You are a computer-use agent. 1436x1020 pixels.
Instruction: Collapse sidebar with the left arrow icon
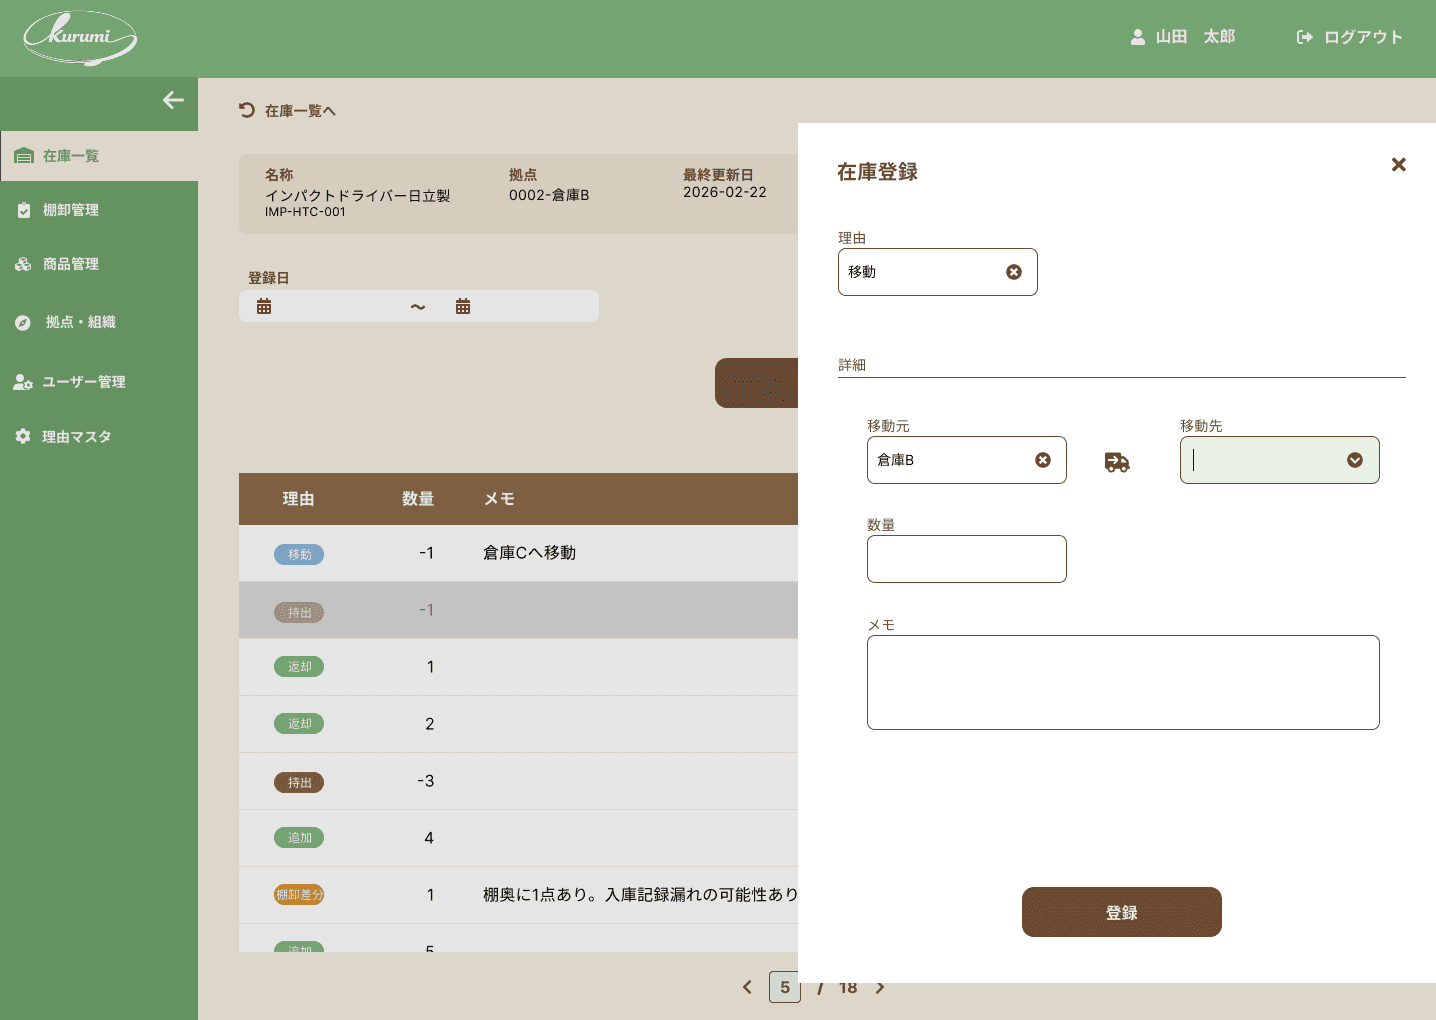point(173,100)
